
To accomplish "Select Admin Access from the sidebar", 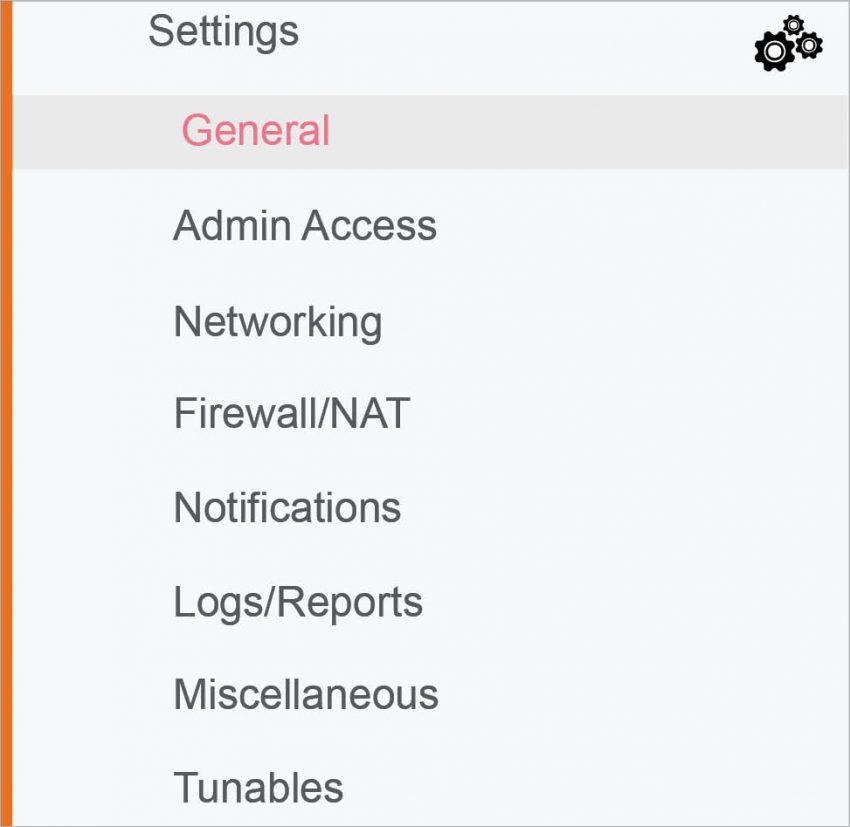I will coord(305,225).
